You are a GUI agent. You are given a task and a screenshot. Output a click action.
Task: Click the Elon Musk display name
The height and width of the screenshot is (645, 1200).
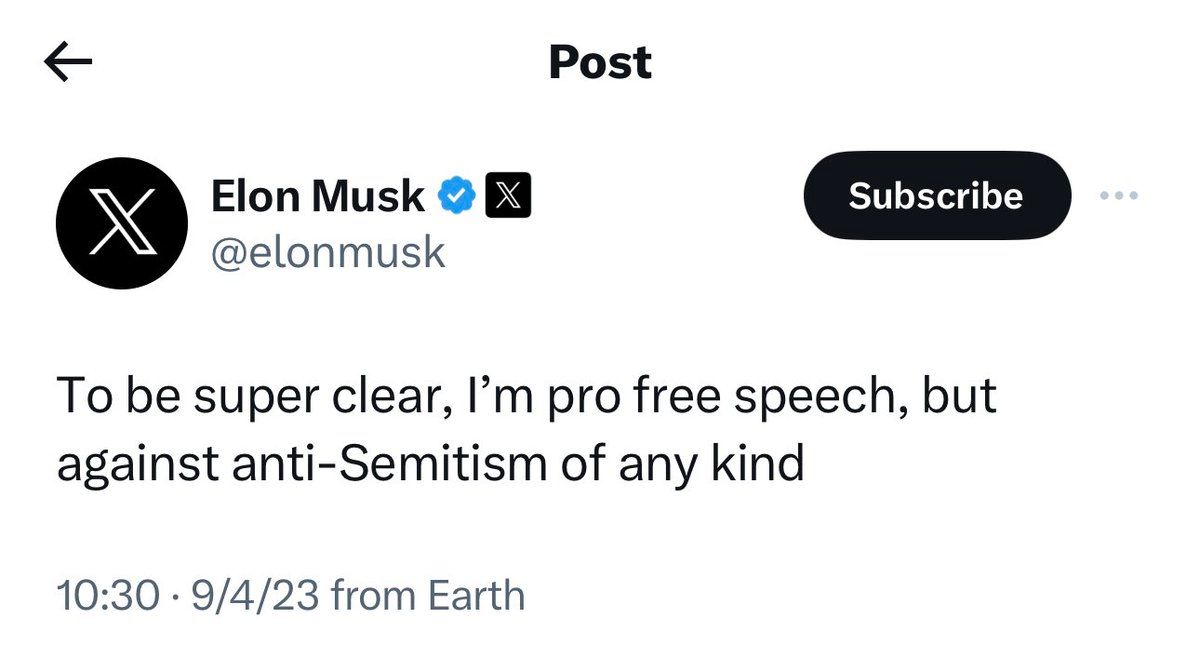pyautogui.click(x=318, y=197)
